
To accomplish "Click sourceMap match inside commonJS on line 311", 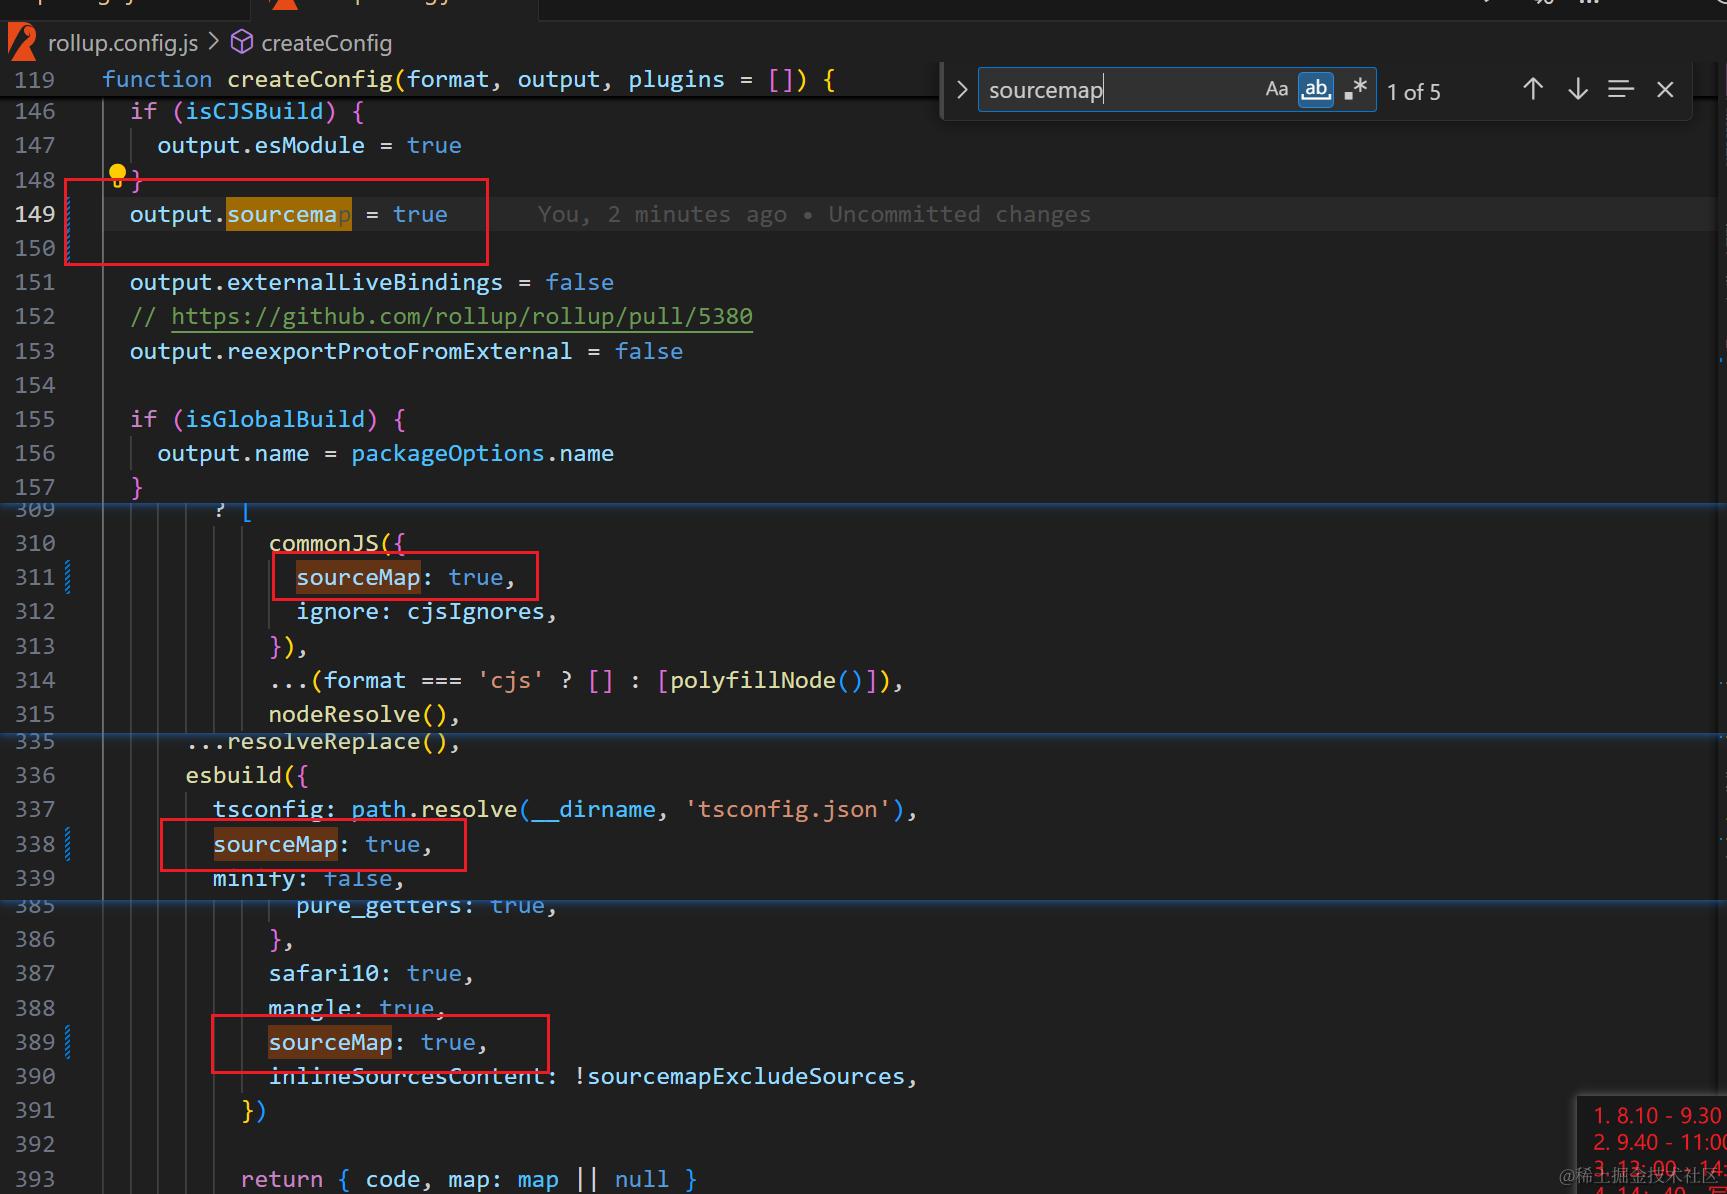I will pos(358,578).
